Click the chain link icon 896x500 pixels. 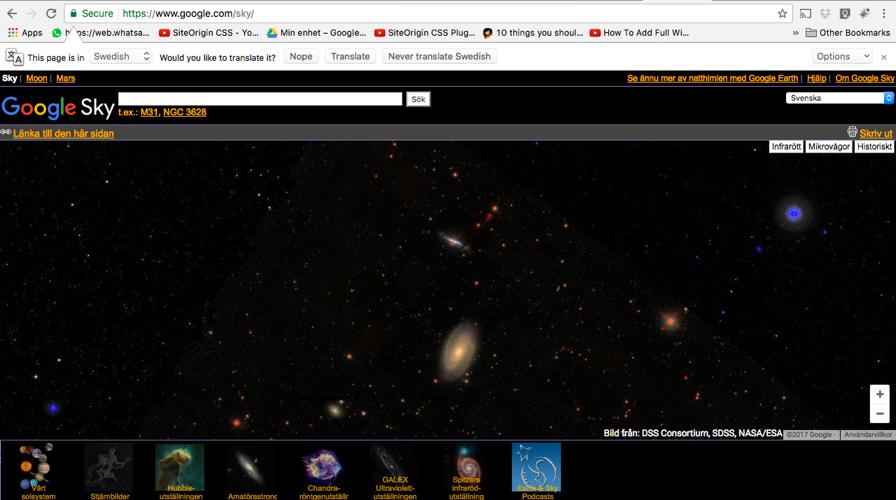[6, 133]
